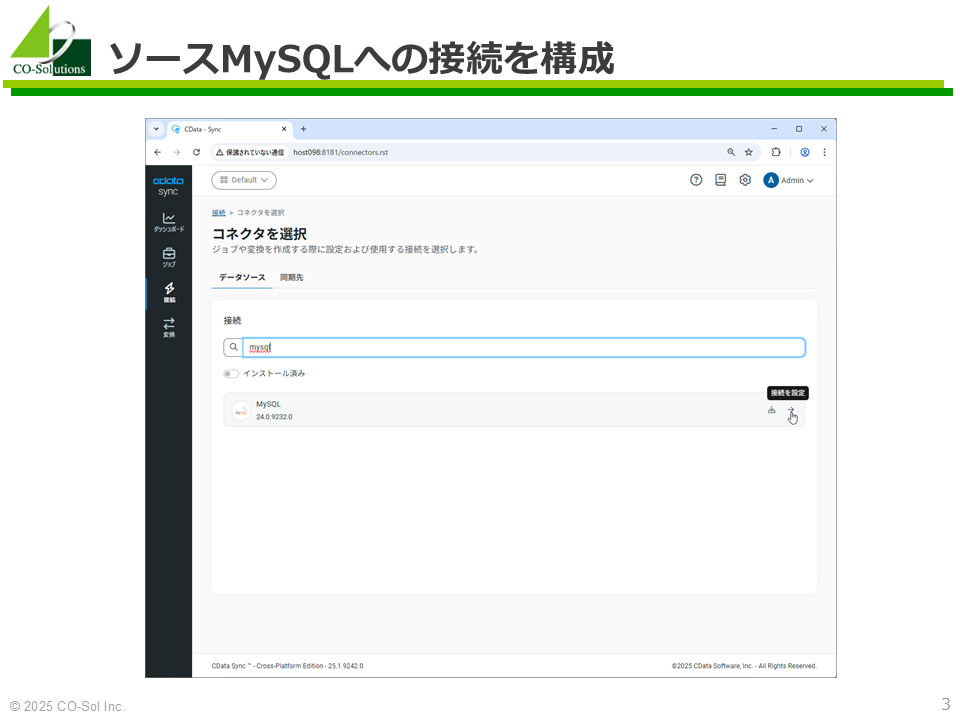Open the settings gear icon

[x=745, y=180]
